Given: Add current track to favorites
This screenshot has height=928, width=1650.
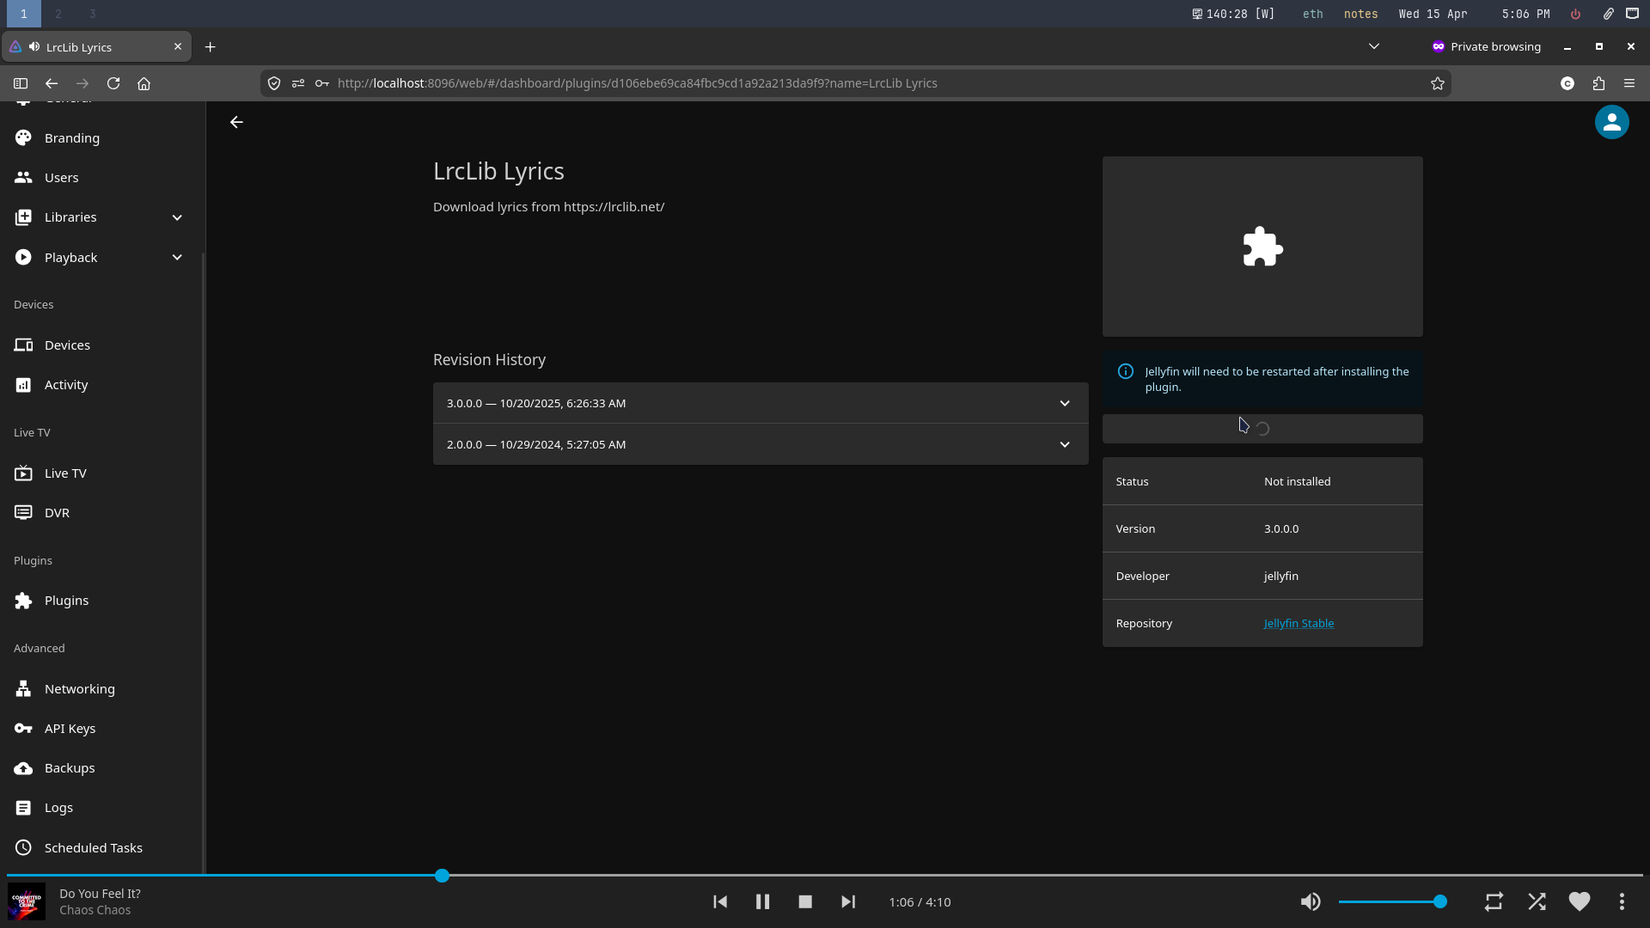Looking at the screenshot, I should 1579,901.
